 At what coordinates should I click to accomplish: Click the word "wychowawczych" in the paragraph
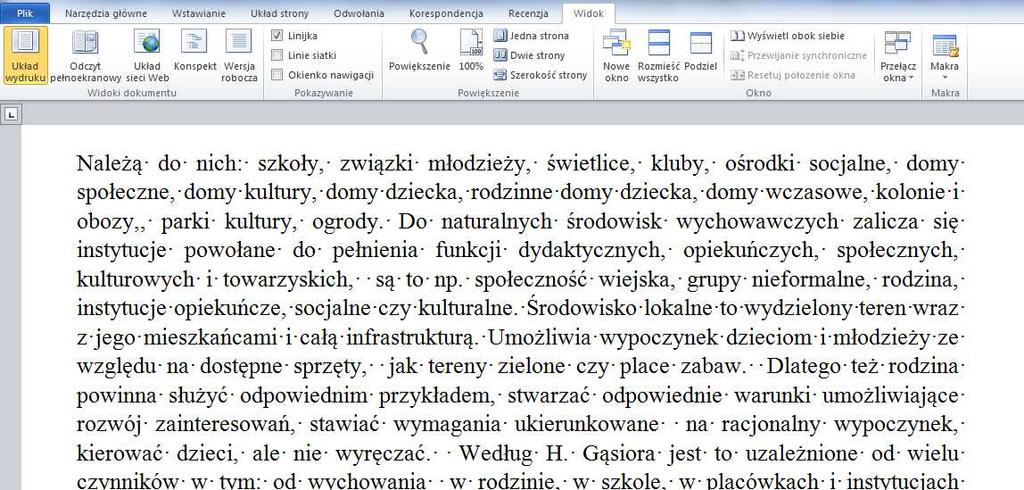757,221
